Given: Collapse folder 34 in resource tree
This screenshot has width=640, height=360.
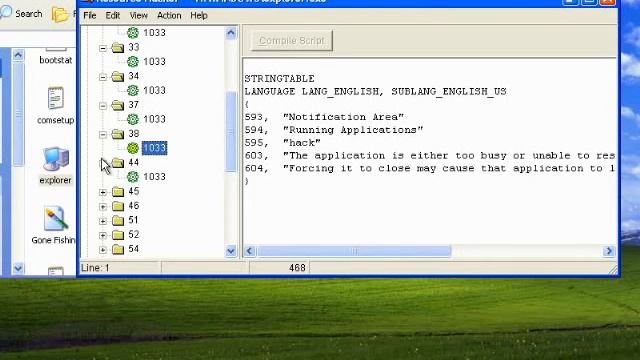Looking at the screenshot, I should 103,77.
